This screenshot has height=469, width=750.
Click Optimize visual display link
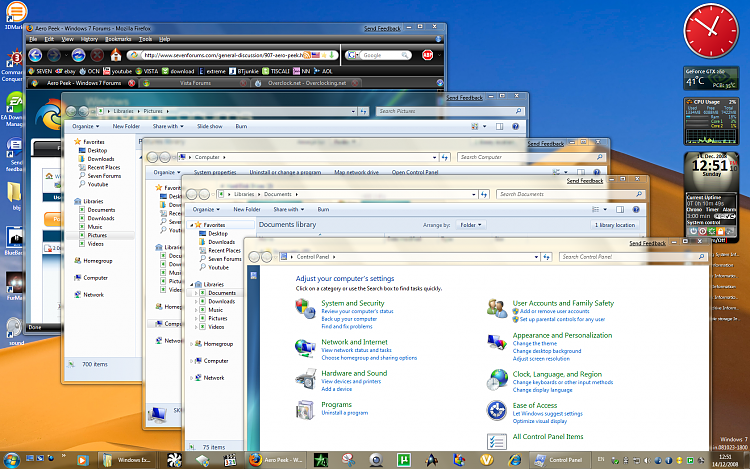click(x=540, y=421)
